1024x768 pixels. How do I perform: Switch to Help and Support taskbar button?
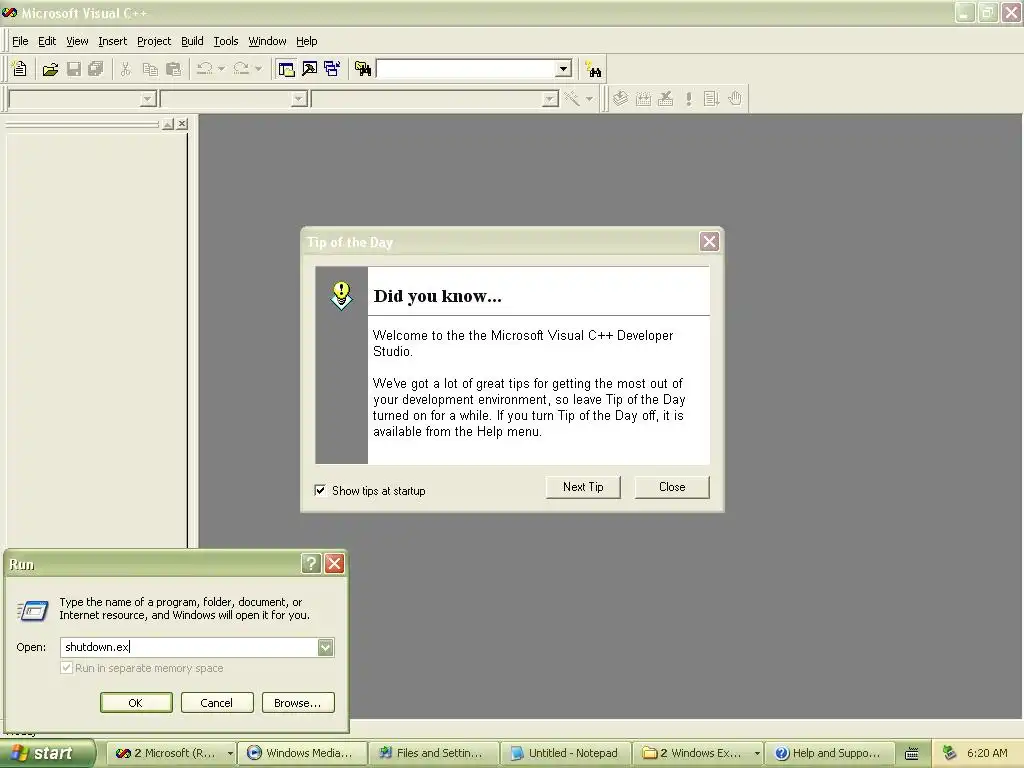click(x=829, y=753)
